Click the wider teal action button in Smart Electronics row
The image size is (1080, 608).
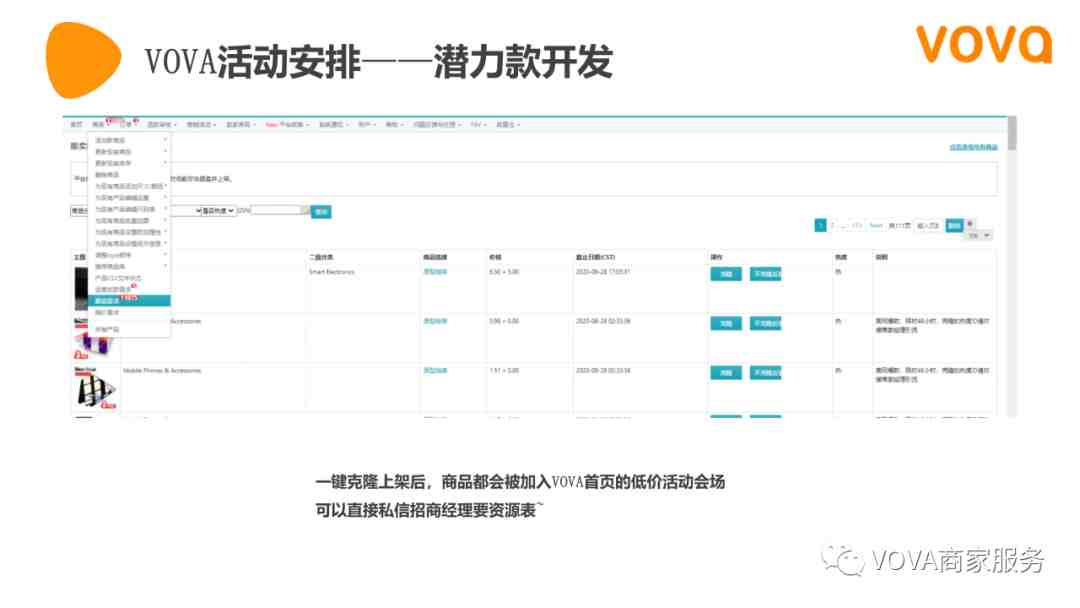tap(765, 274)
